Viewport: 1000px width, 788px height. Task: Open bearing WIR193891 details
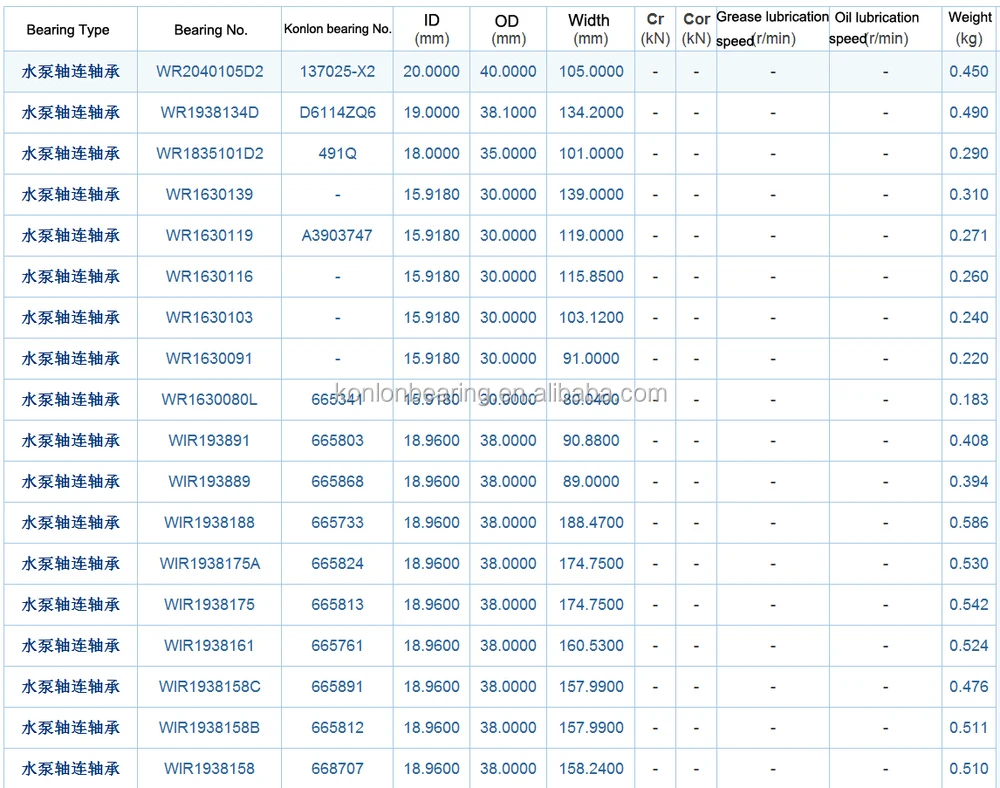click(x=210, y=441)
